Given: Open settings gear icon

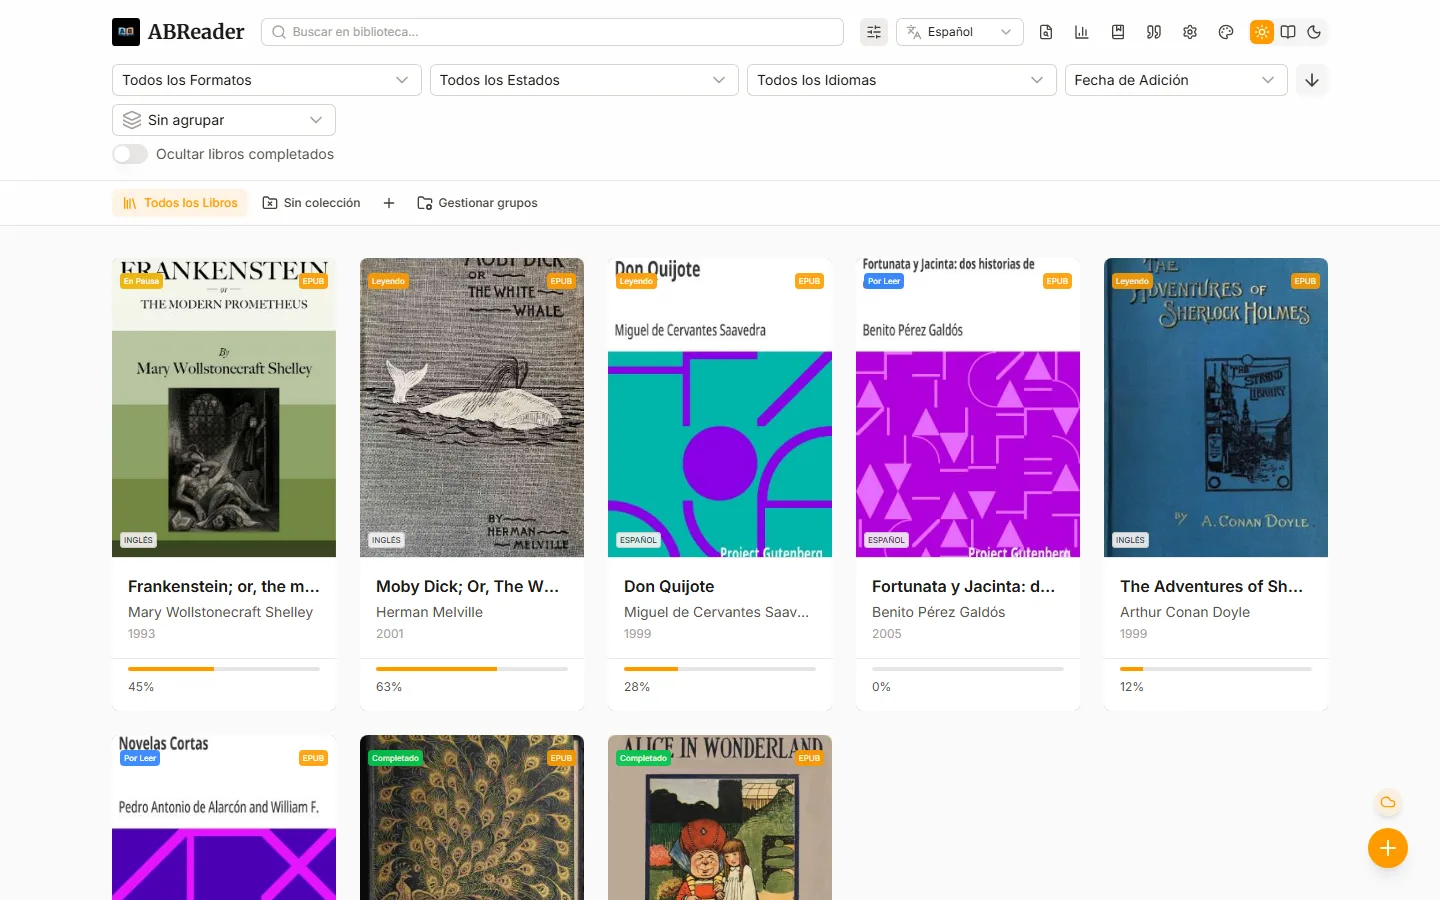Looking at the screenshot, I should [x=1190, y=32].
